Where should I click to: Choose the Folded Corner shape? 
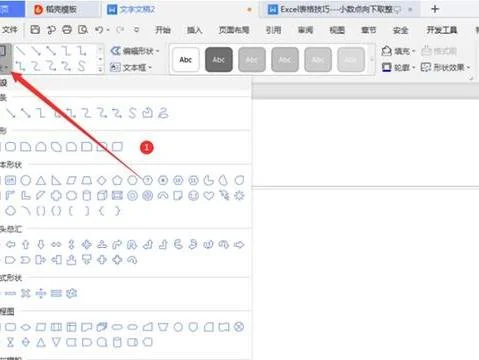[178, 195]
